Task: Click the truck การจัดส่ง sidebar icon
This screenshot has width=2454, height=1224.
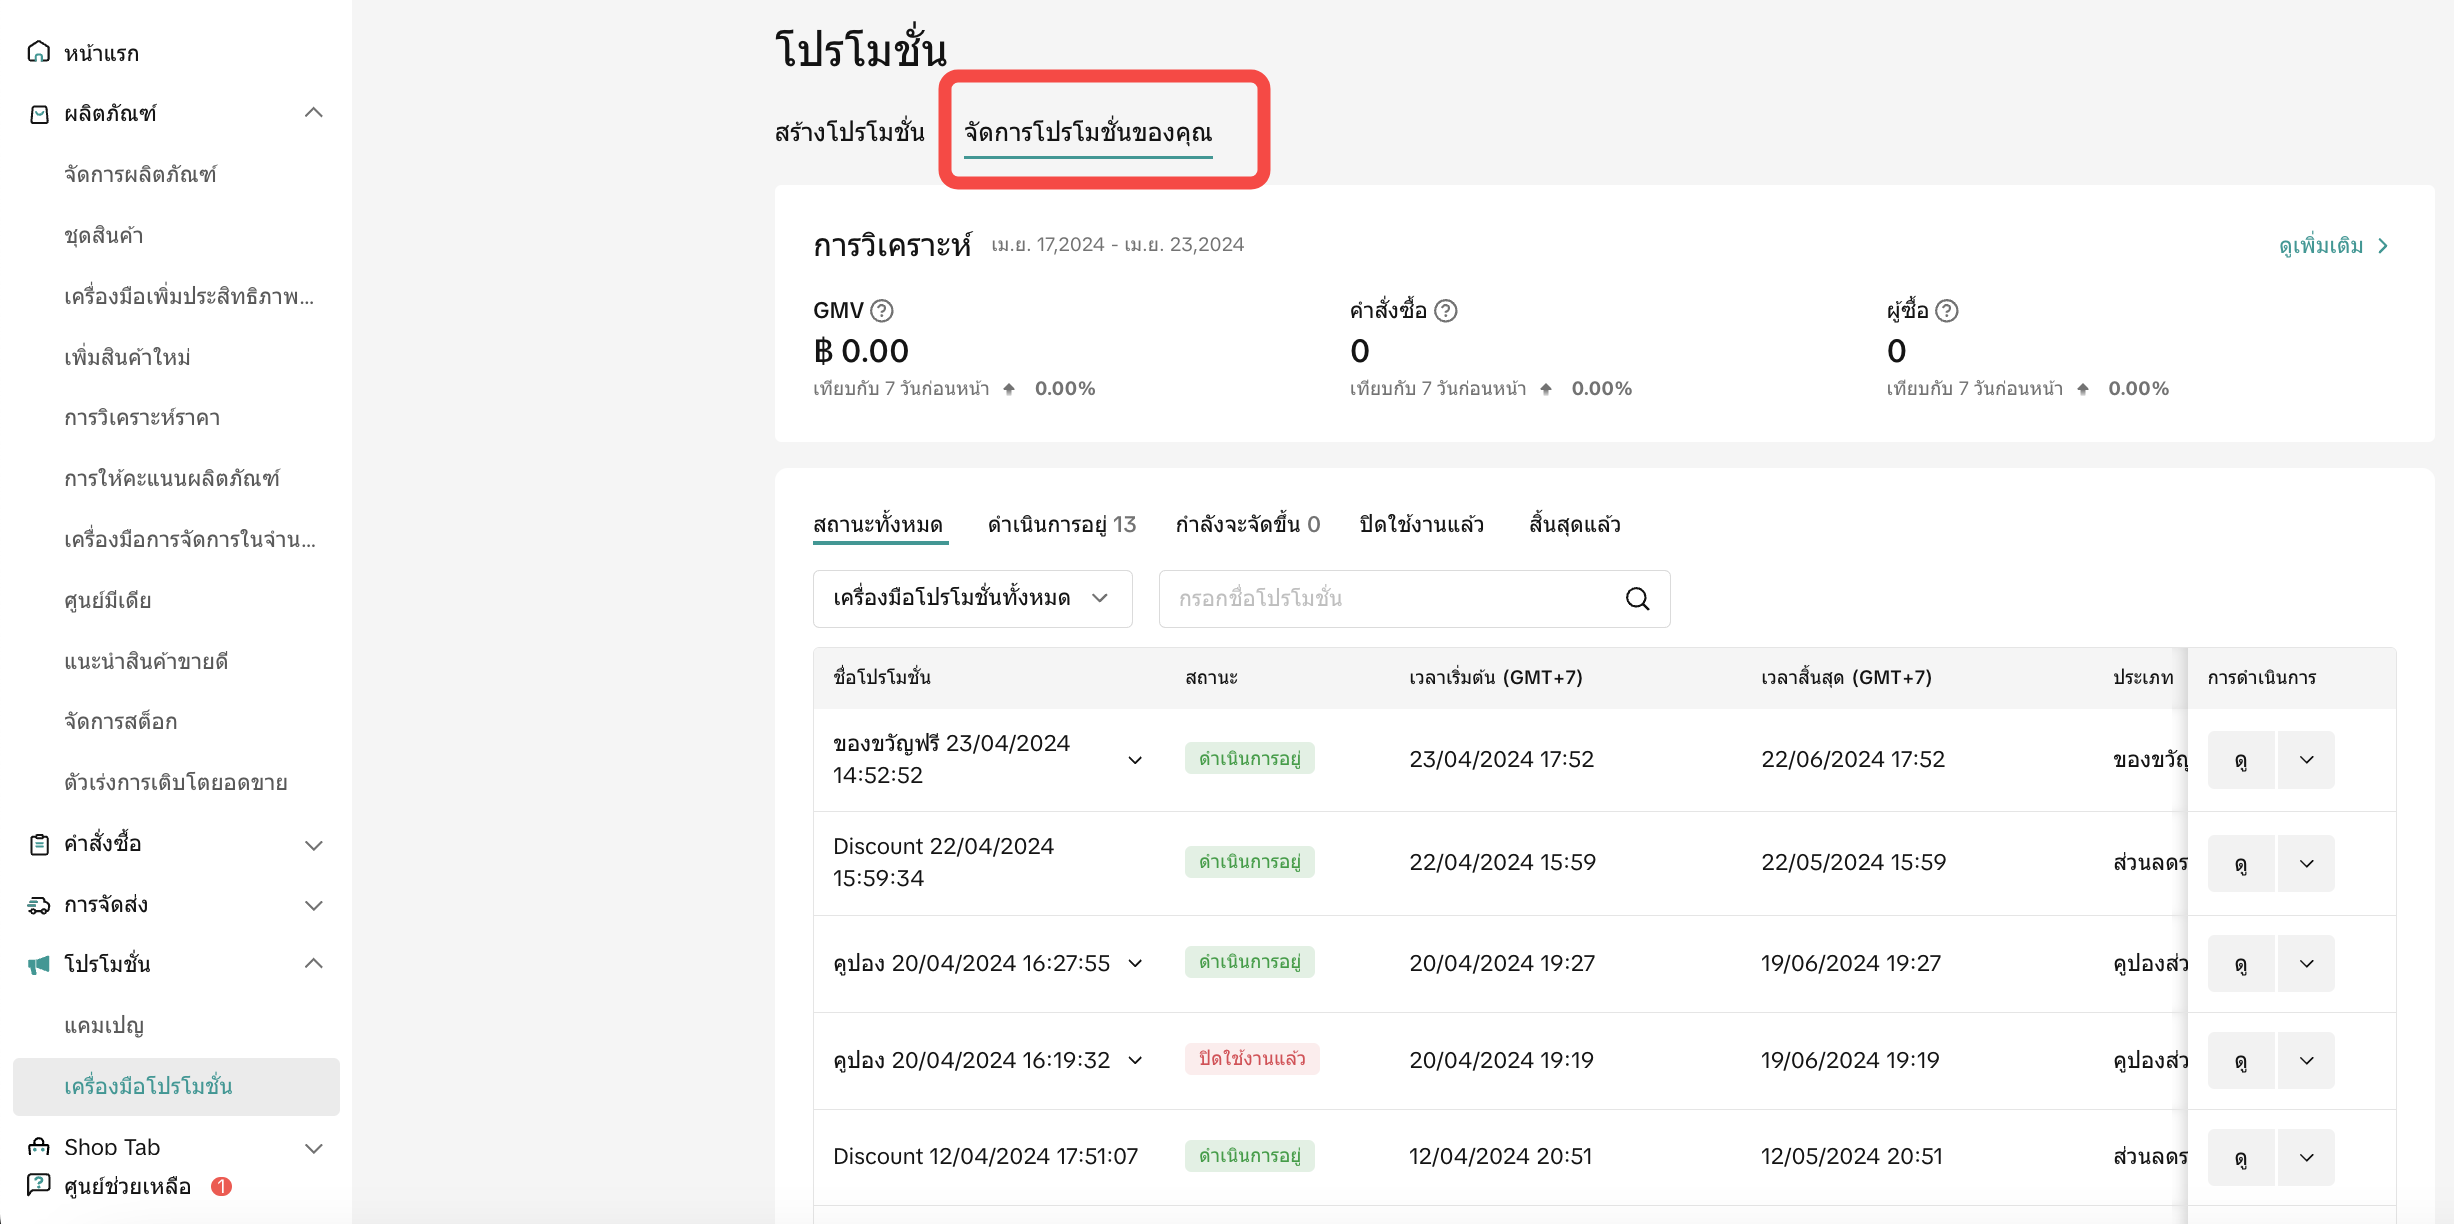Action: point(38,905)
